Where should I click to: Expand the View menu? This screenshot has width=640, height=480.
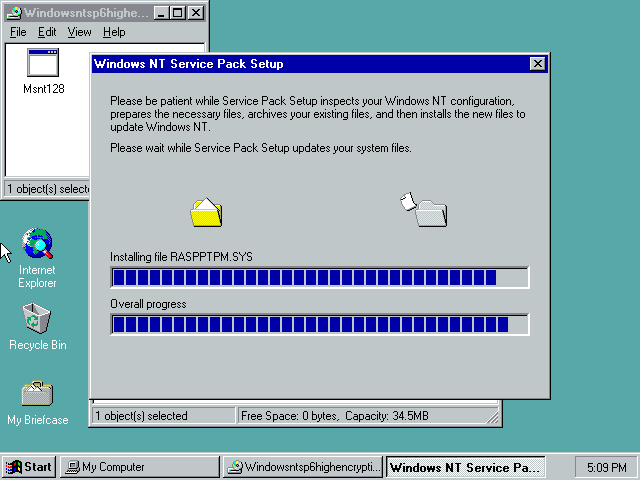[x=79, y=32]
